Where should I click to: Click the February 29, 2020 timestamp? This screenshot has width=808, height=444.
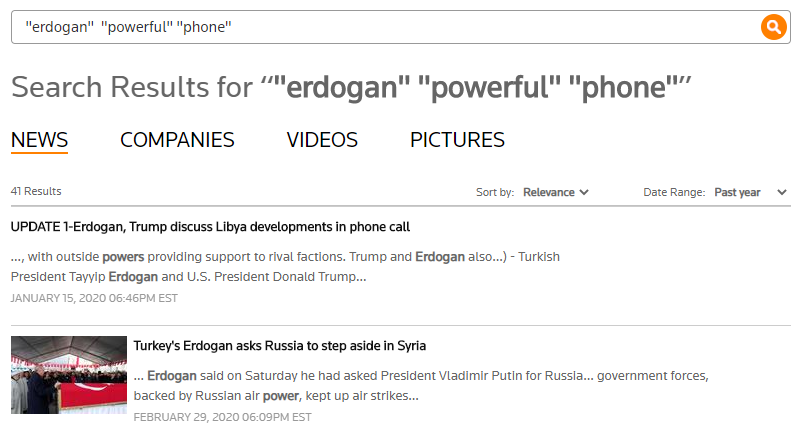(223, 417)
